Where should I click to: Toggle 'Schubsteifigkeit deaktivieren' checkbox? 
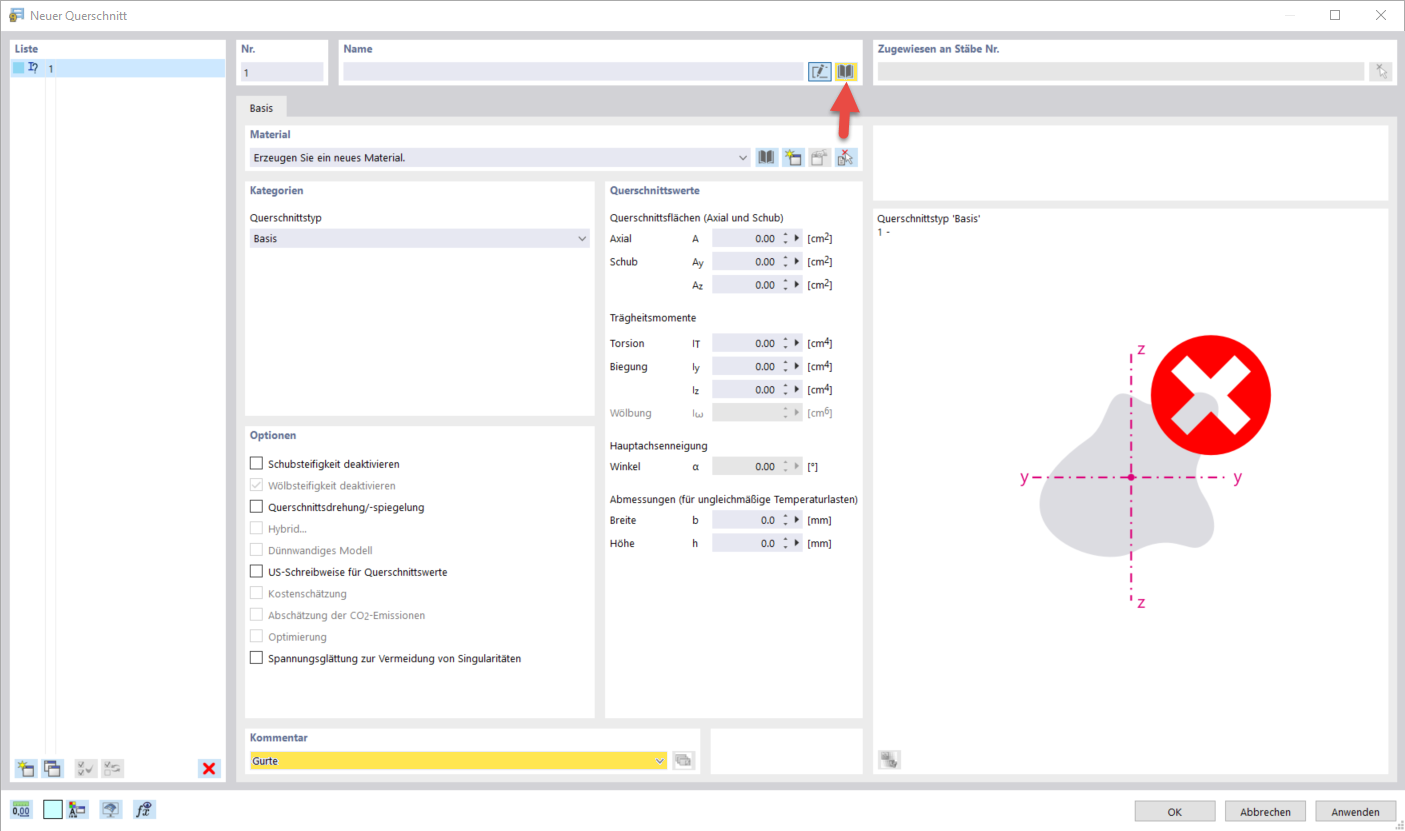coord(257,464)
